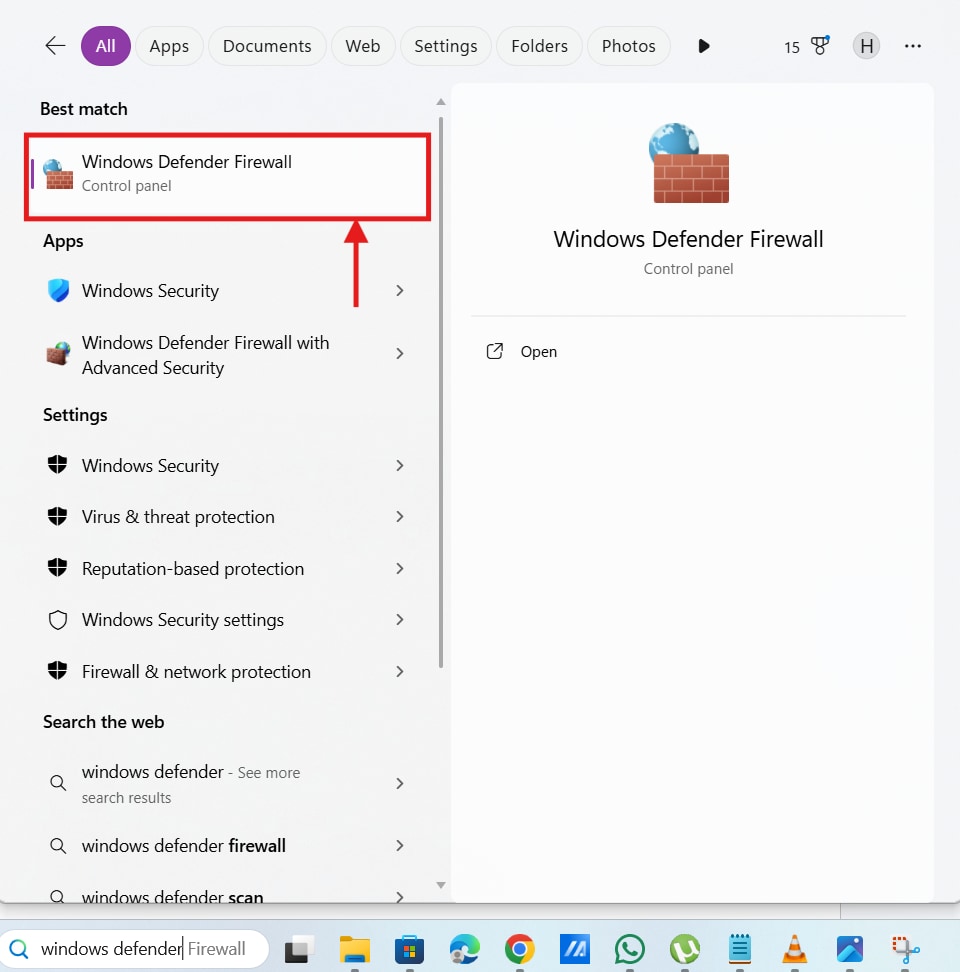
Task: Launch Windows Defender Firewall with Advanced Security
Action: pyautogui.click(x=205, y=354)
